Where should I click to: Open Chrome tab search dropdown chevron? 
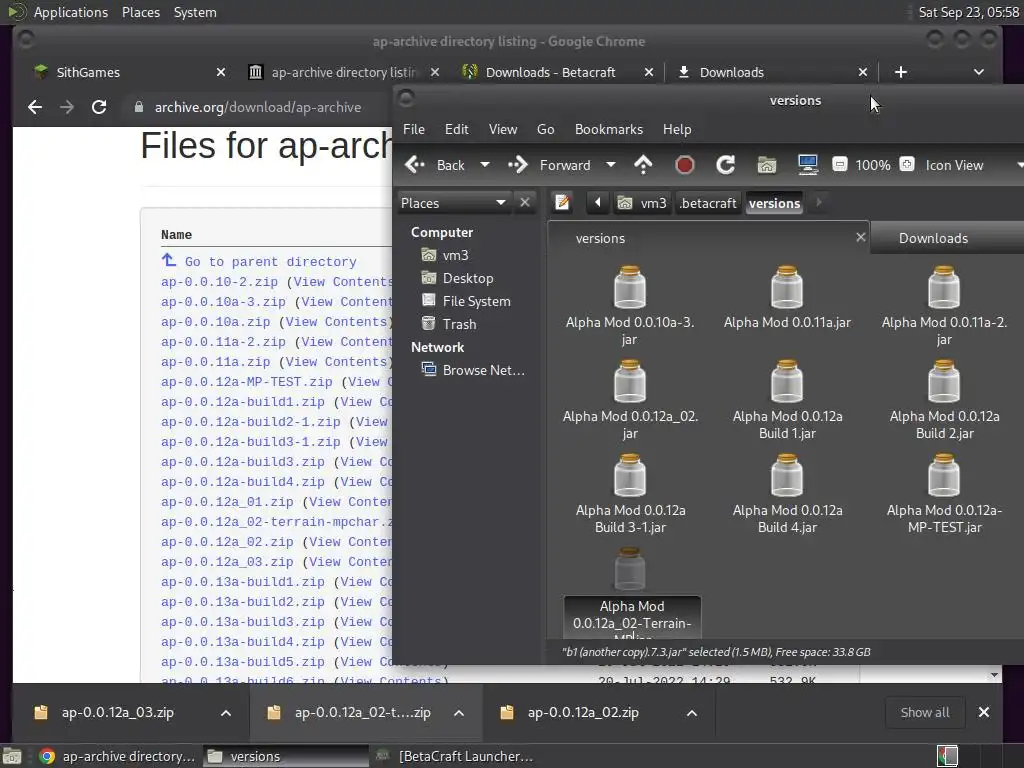click(x=978, y=72)
